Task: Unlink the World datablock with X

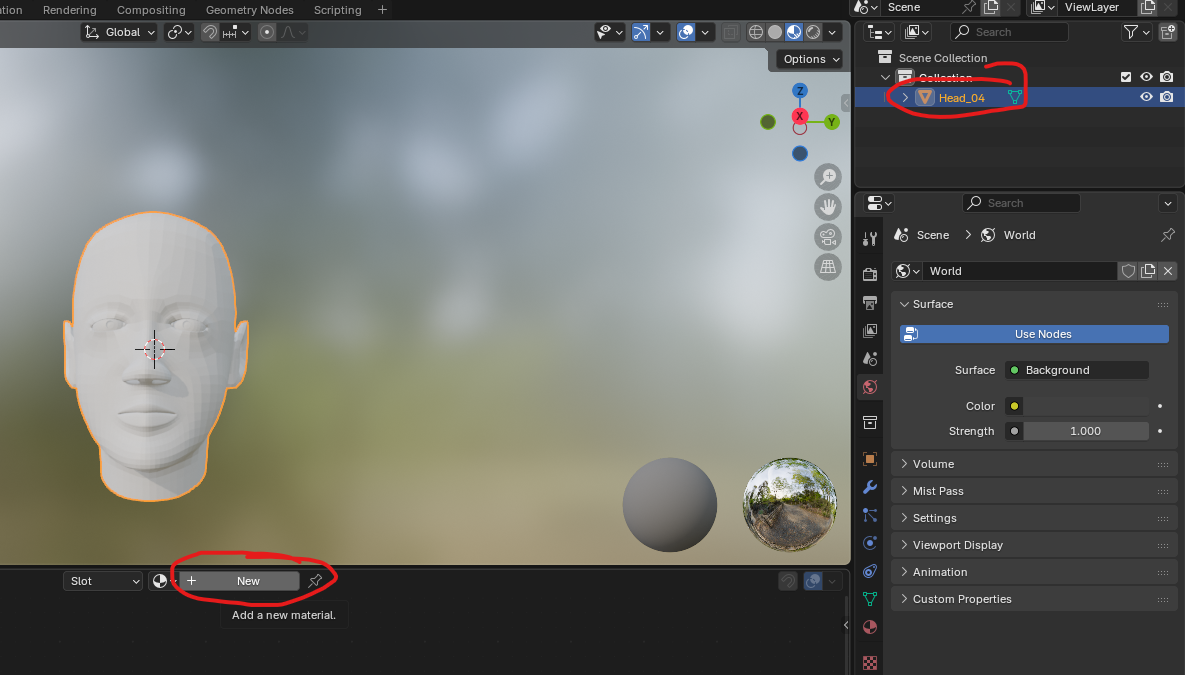Action: coord(1168,271)
